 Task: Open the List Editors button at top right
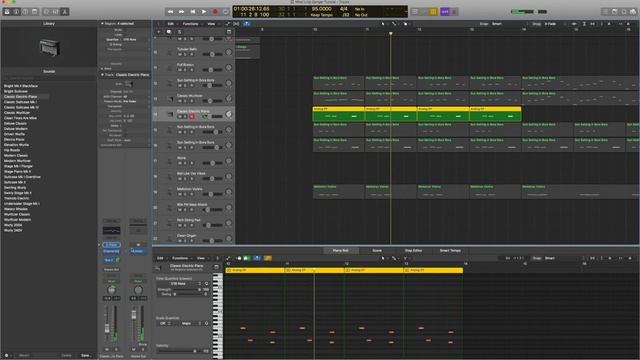coord(605,12)
